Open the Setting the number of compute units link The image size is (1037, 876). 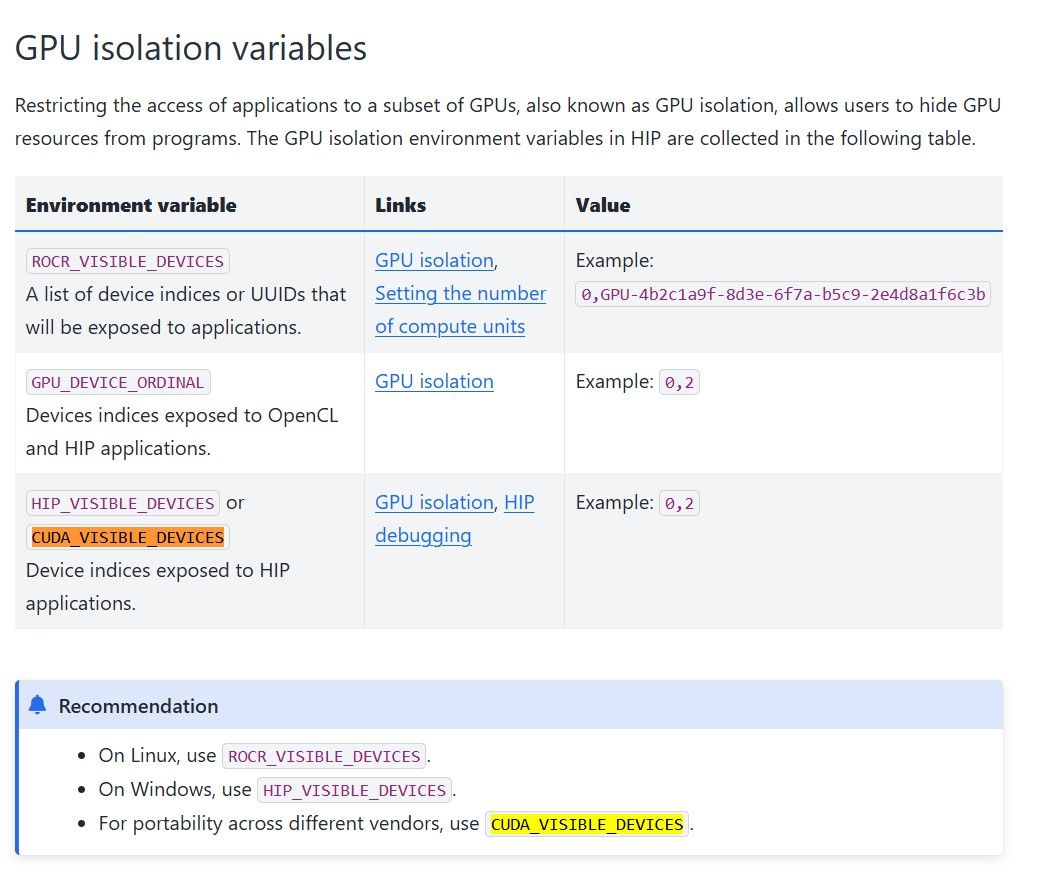[460, 309]
